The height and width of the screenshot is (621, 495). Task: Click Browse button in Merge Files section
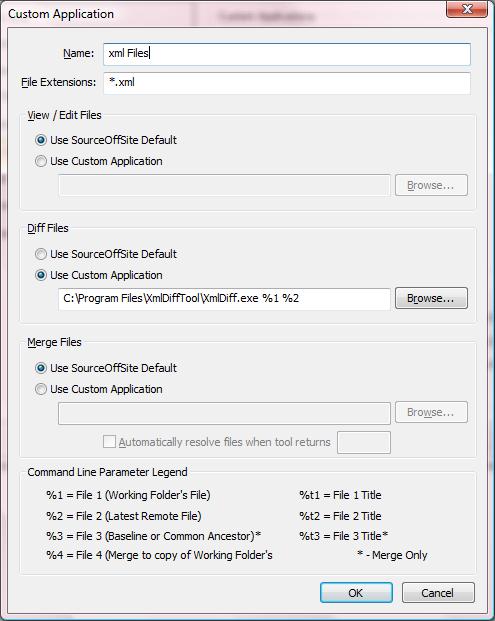coord(431,412)
